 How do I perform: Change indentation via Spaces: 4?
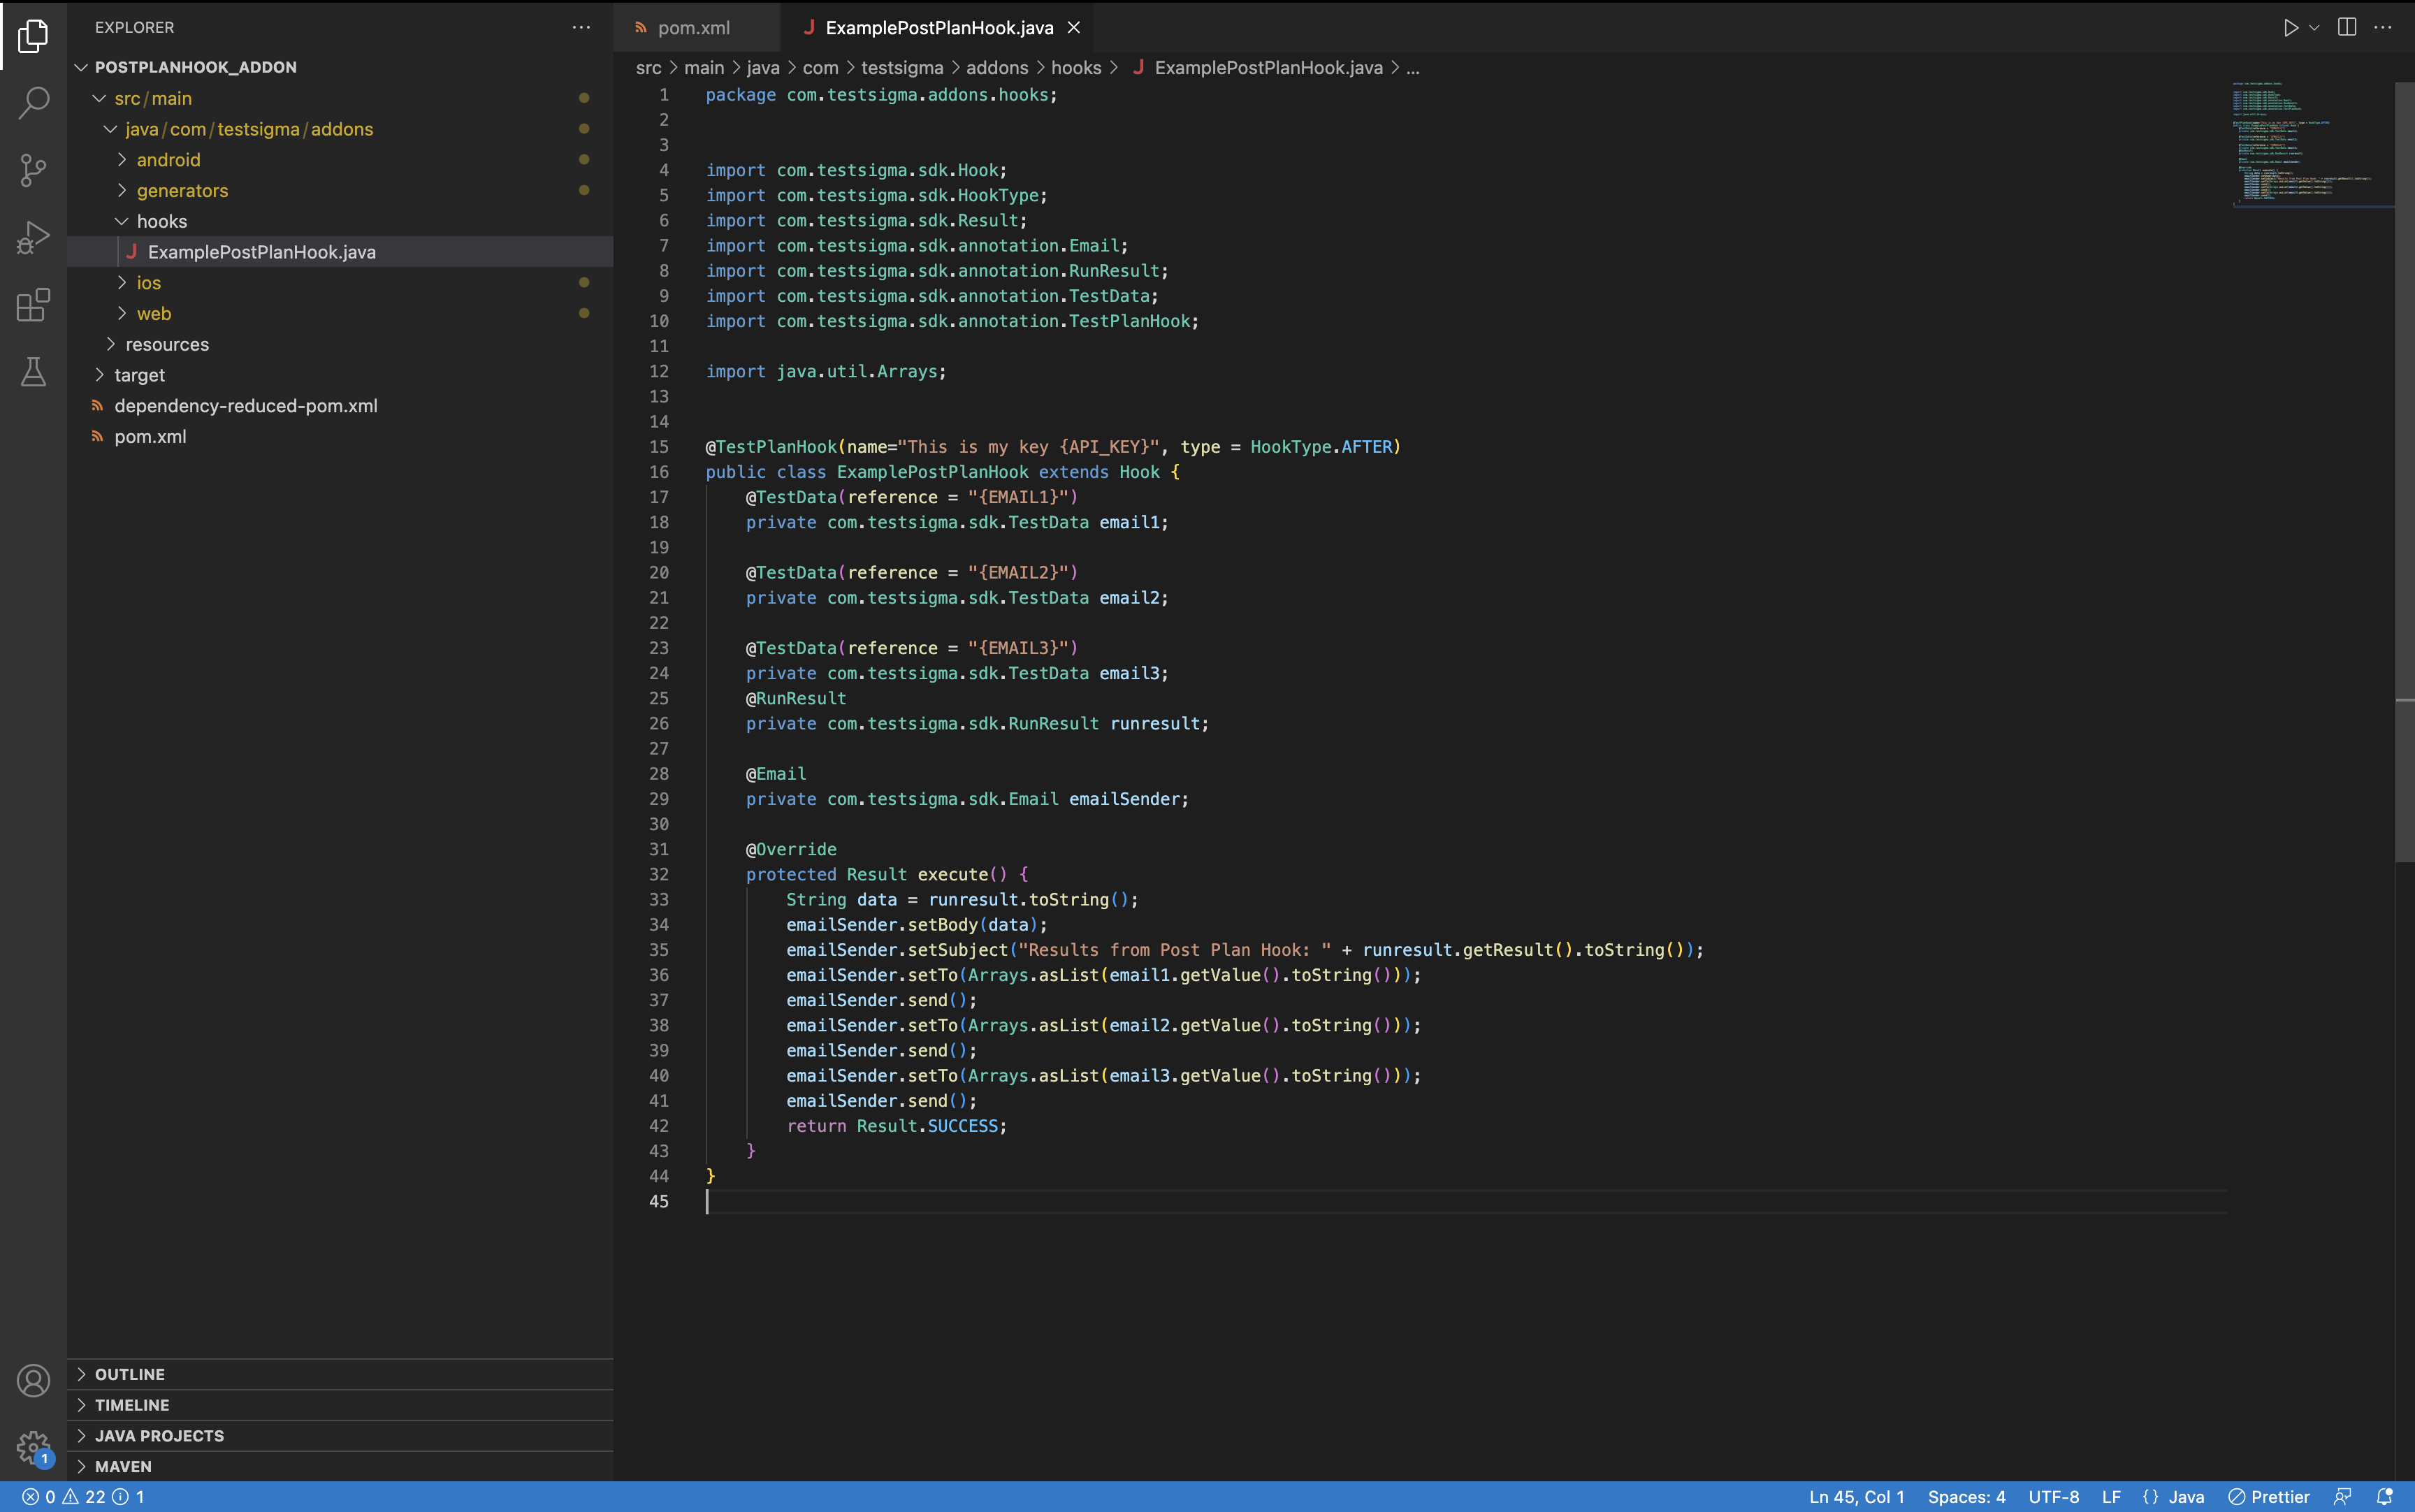pyautogui.click(x=1966, y=1497)
